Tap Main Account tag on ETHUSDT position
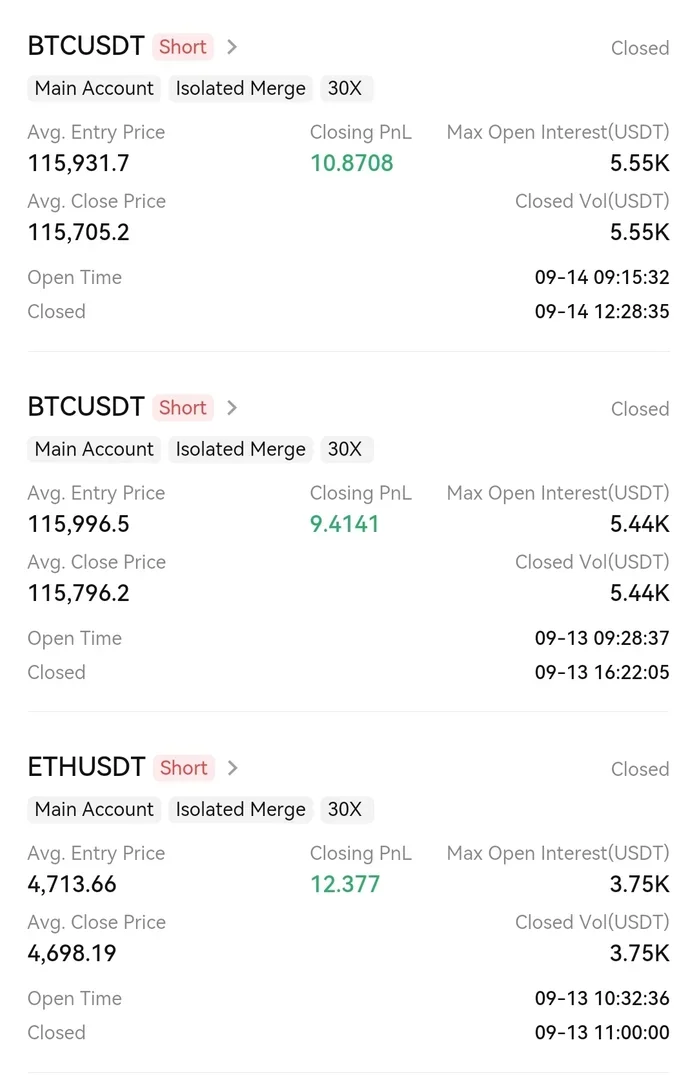 [94, 809]
